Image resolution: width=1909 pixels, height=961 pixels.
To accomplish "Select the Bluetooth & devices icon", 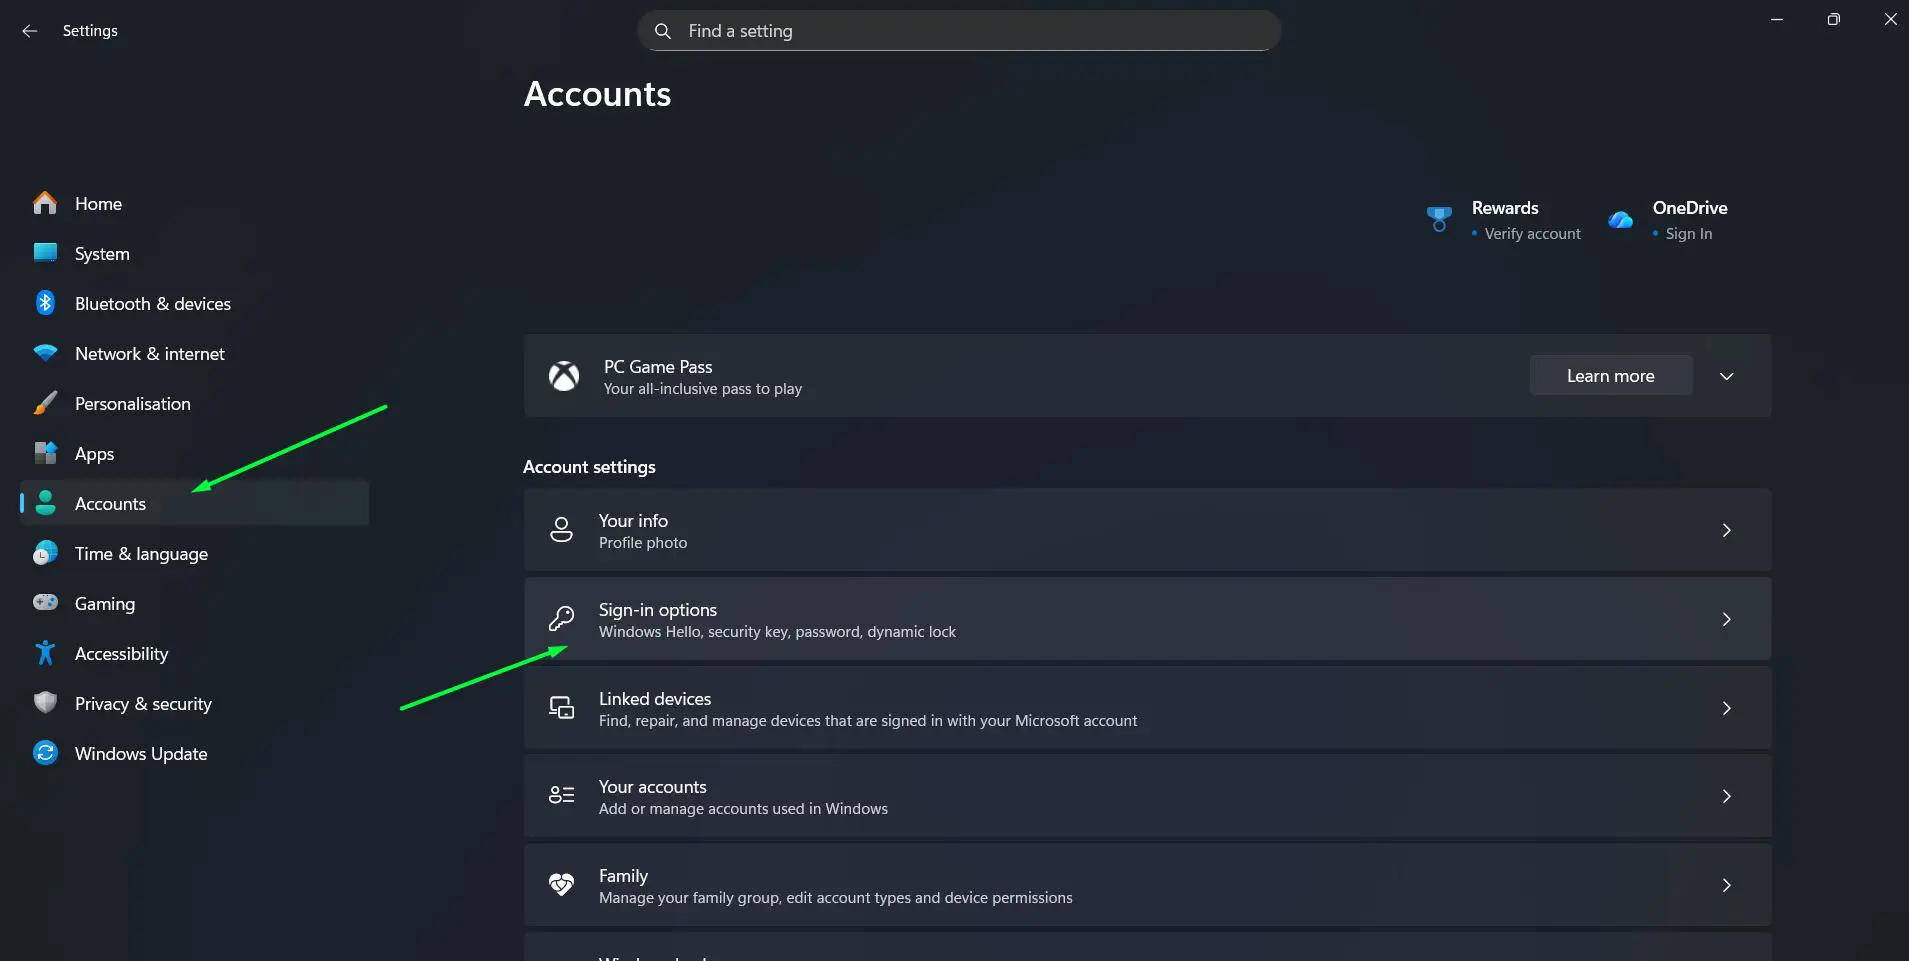I will pyautogui.click(x=45, y=303).
